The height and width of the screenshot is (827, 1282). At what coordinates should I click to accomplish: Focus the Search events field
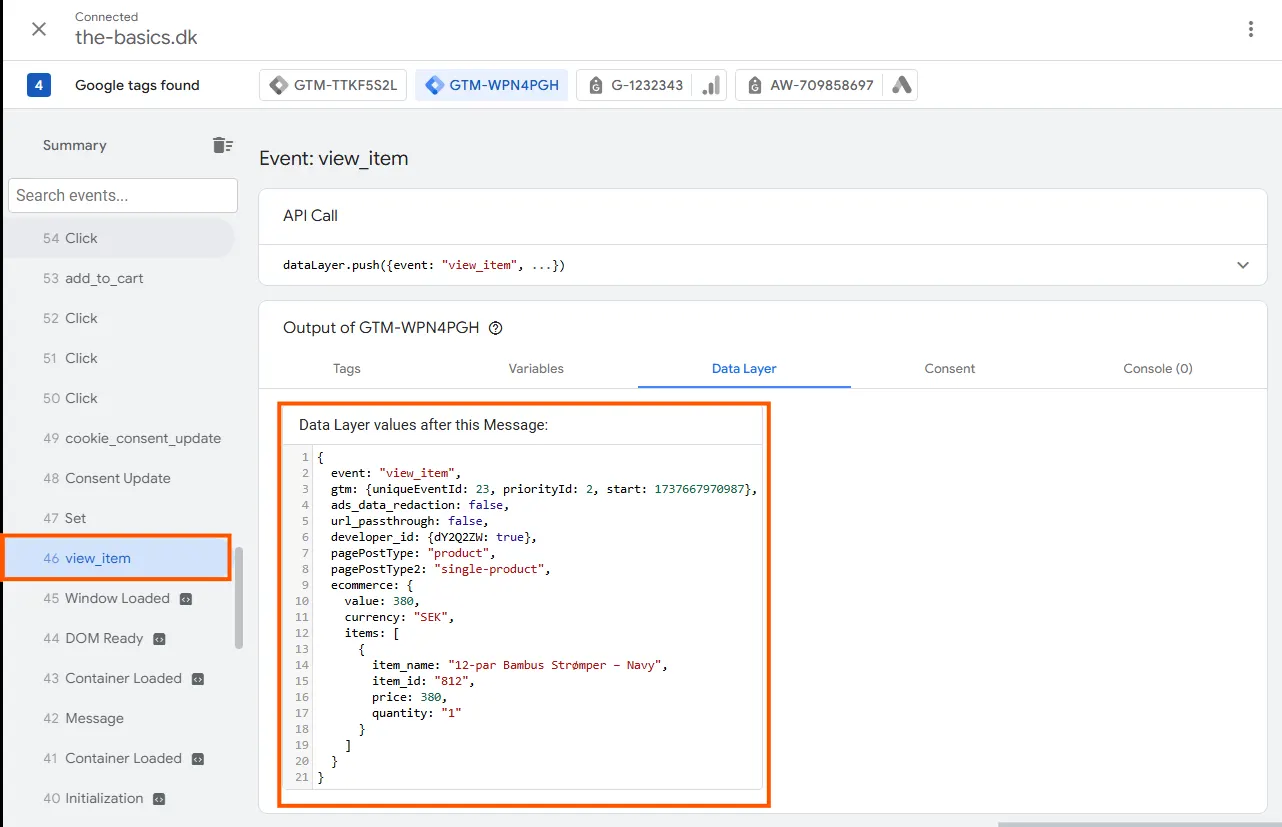[123, 195]
